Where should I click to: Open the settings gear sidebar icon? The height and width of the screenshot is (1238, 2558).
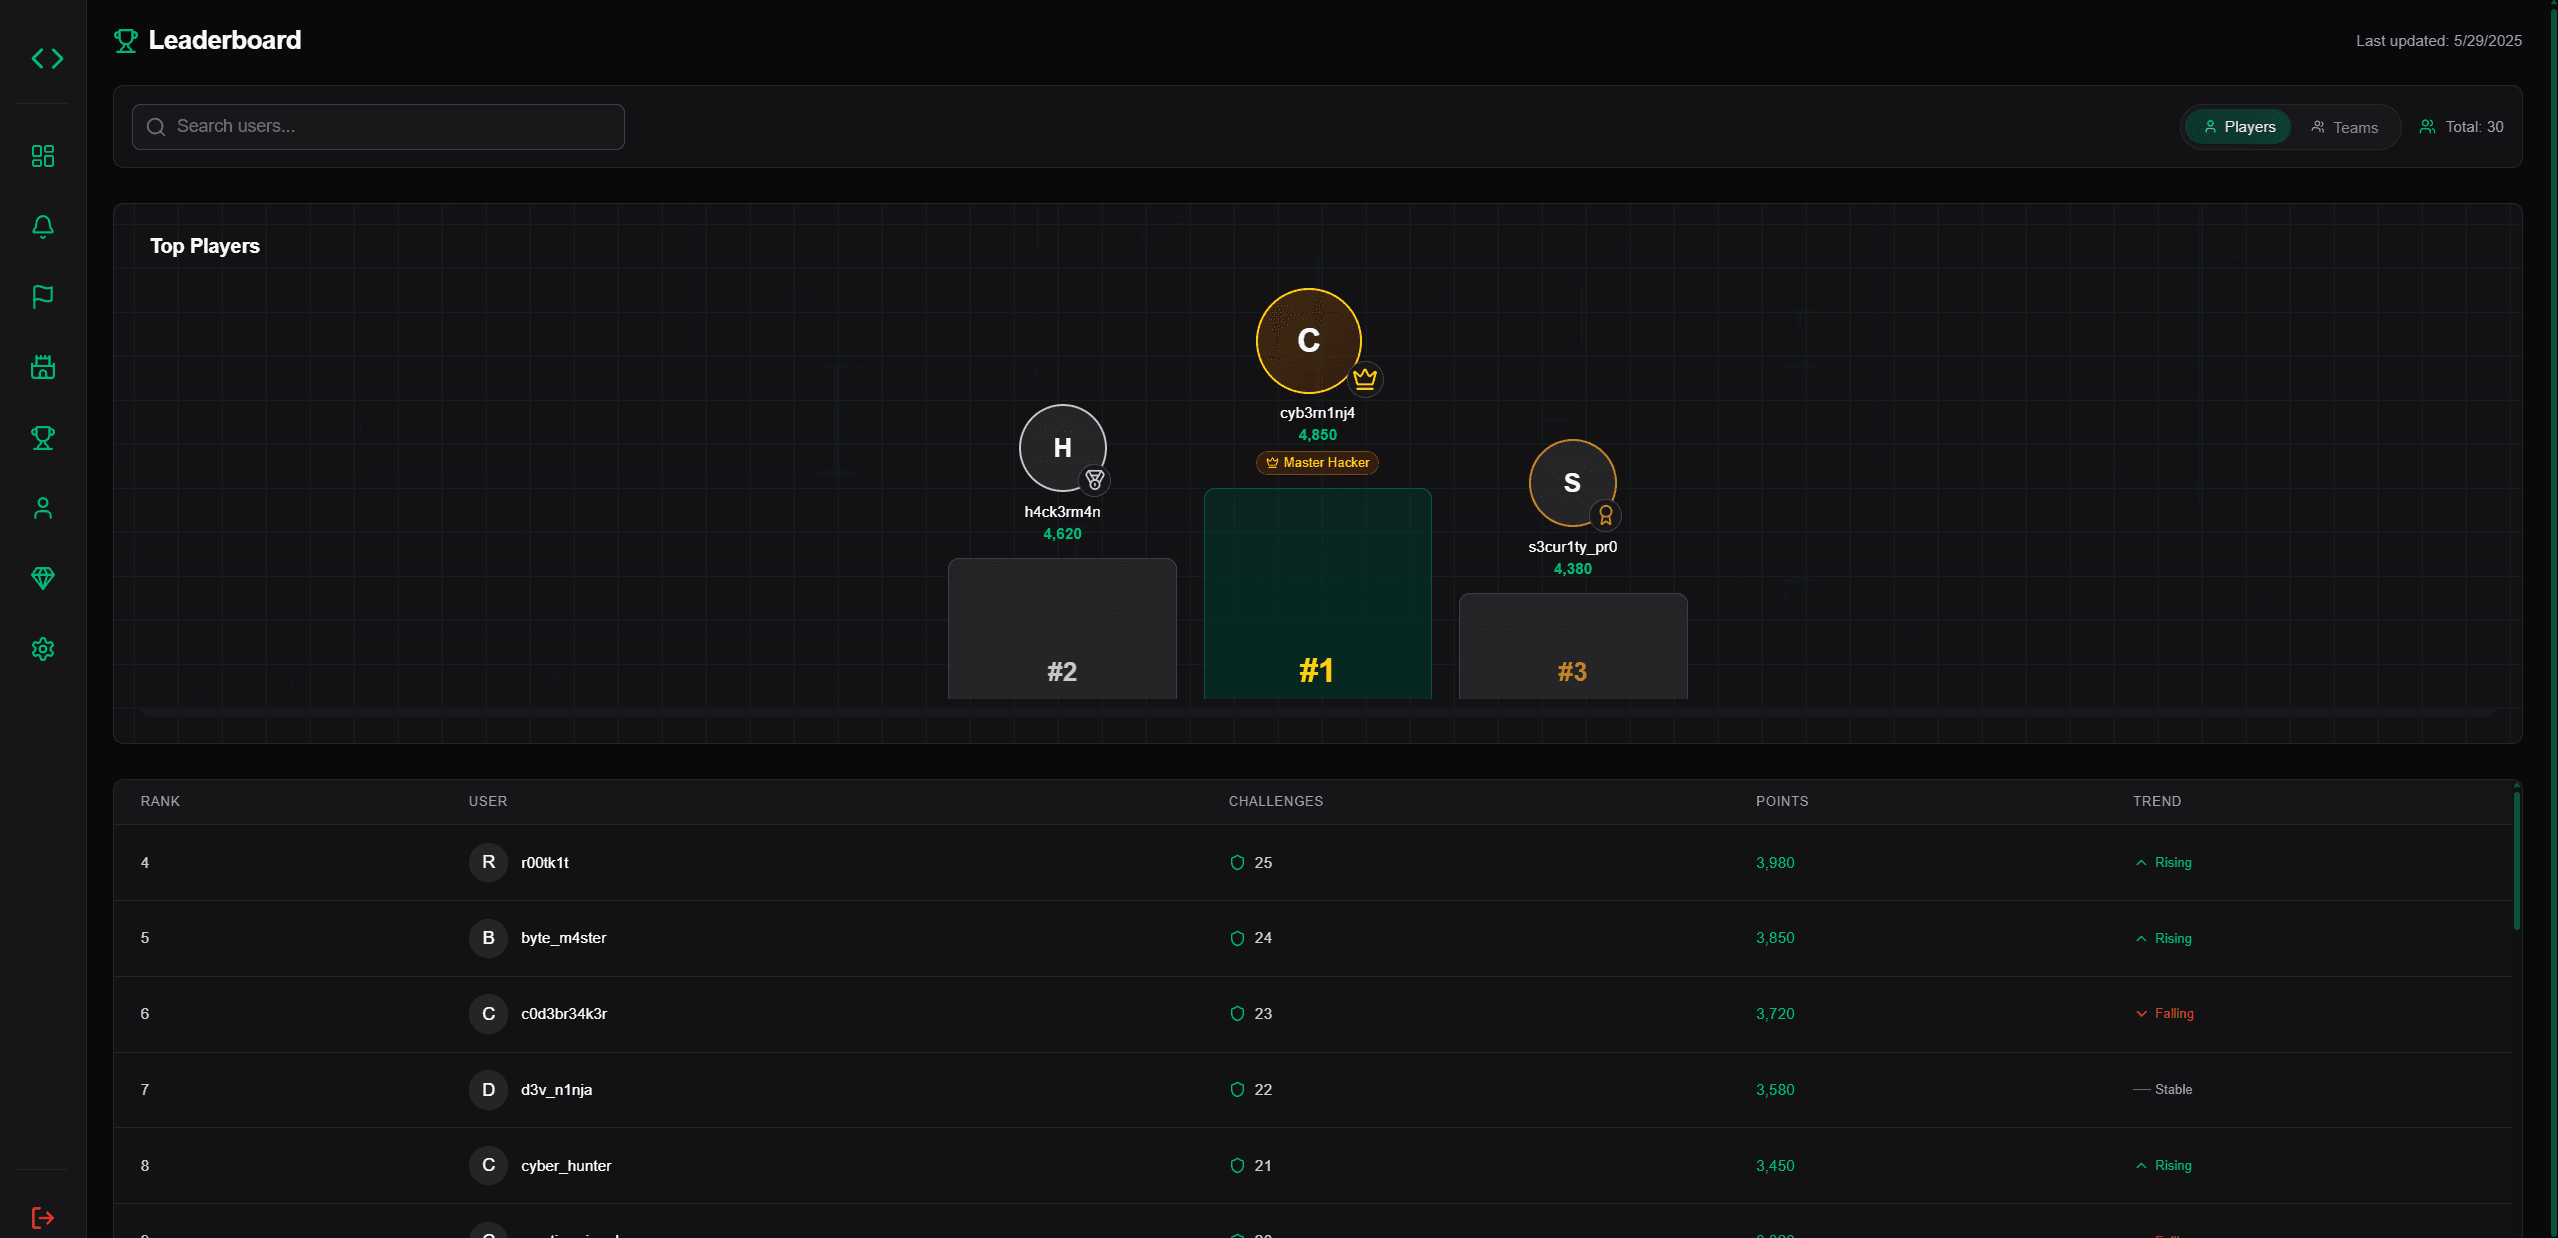click(43, 649)
